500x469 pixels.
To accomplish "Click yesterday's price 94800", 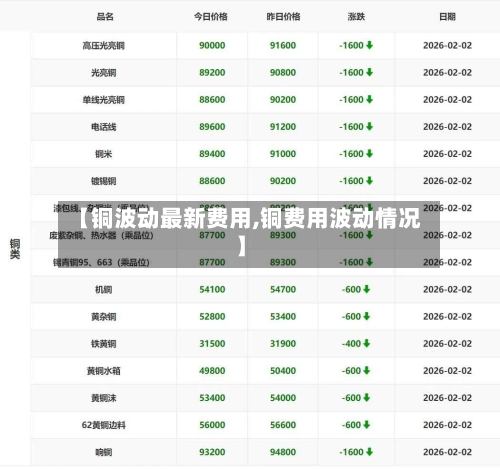I will pyautogui.click(x=283, y=452).
